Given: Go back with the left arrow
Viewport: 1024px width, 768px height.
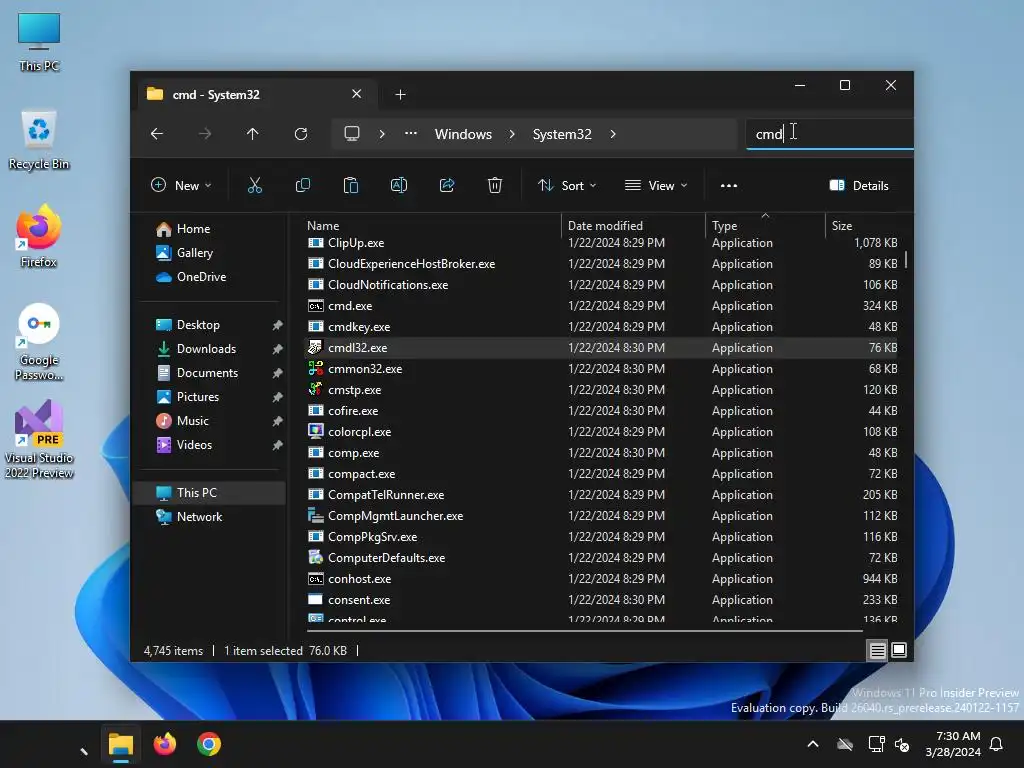Looking at the screenshot, I should coord(157,134).
